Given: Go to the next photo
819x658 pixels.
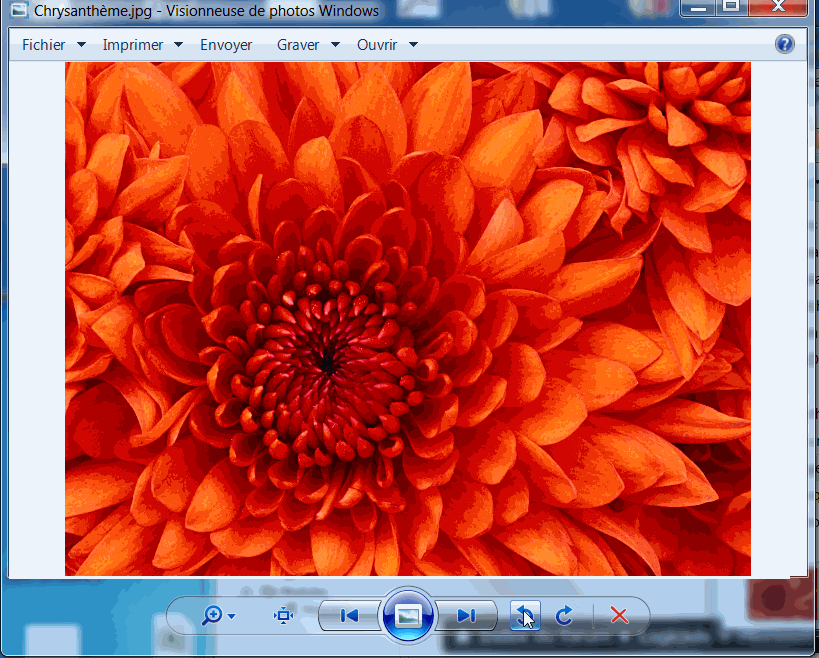Looking at the screenshot, I should [466, 616].
